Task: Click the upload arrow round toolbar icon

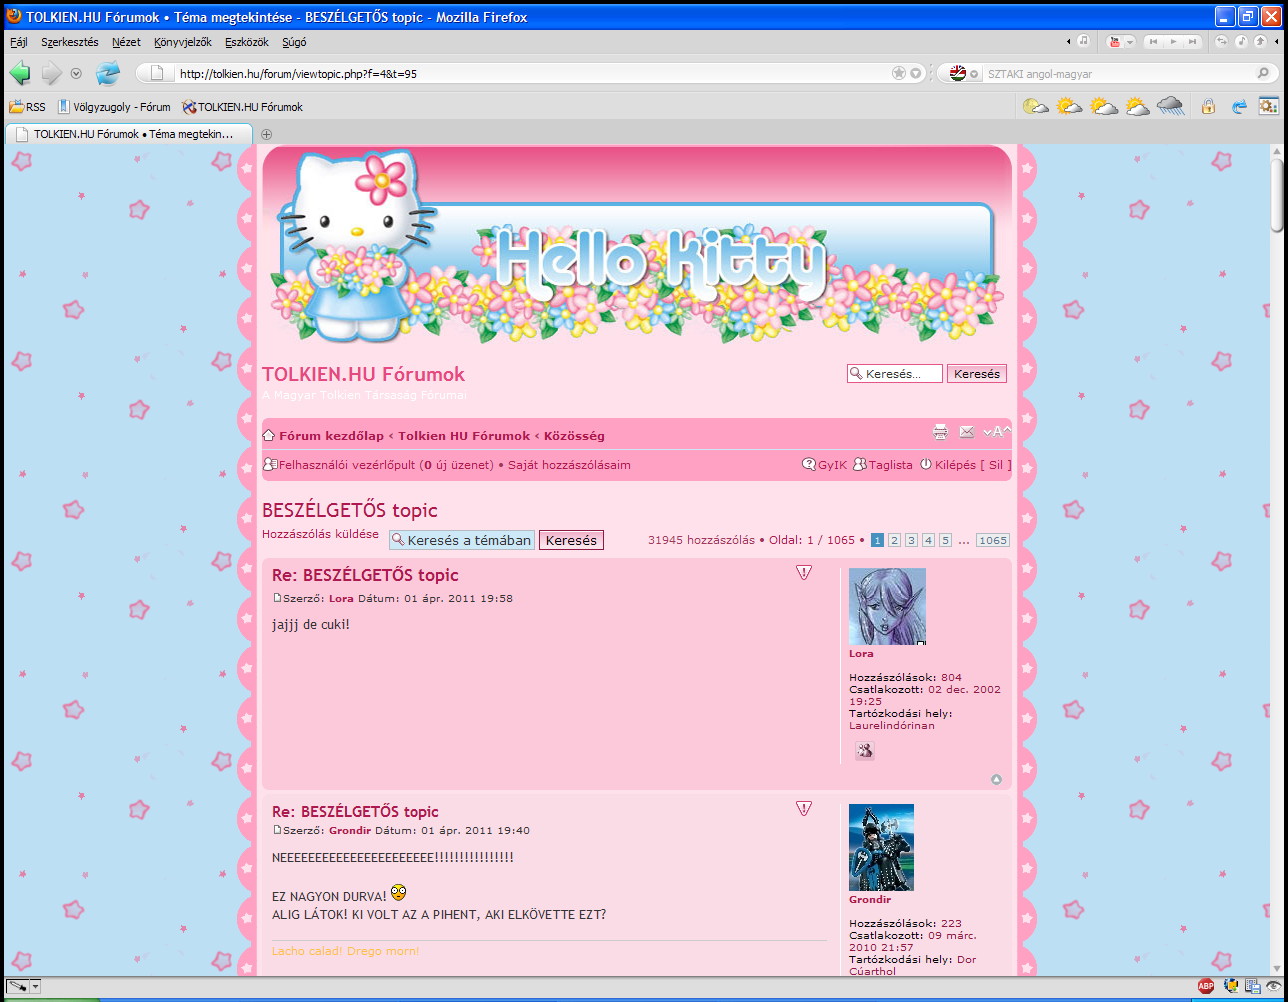Action: tap(1259, 42)
